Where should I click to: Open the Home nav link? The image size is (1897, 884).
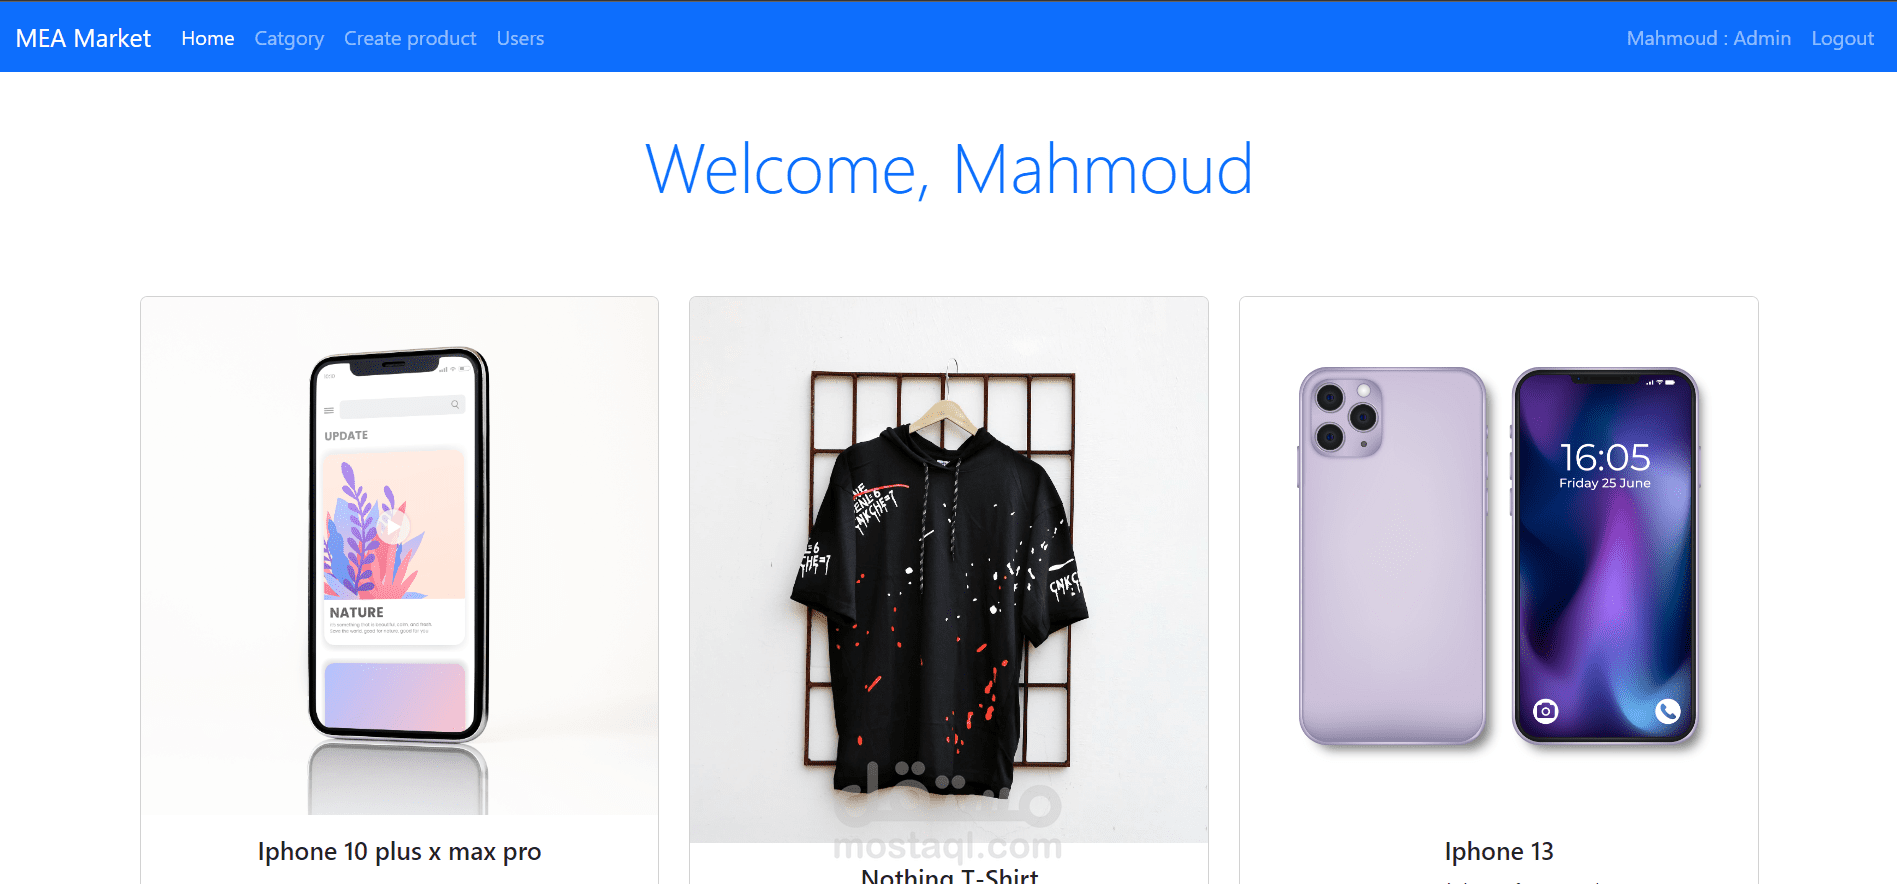[208, 38]
